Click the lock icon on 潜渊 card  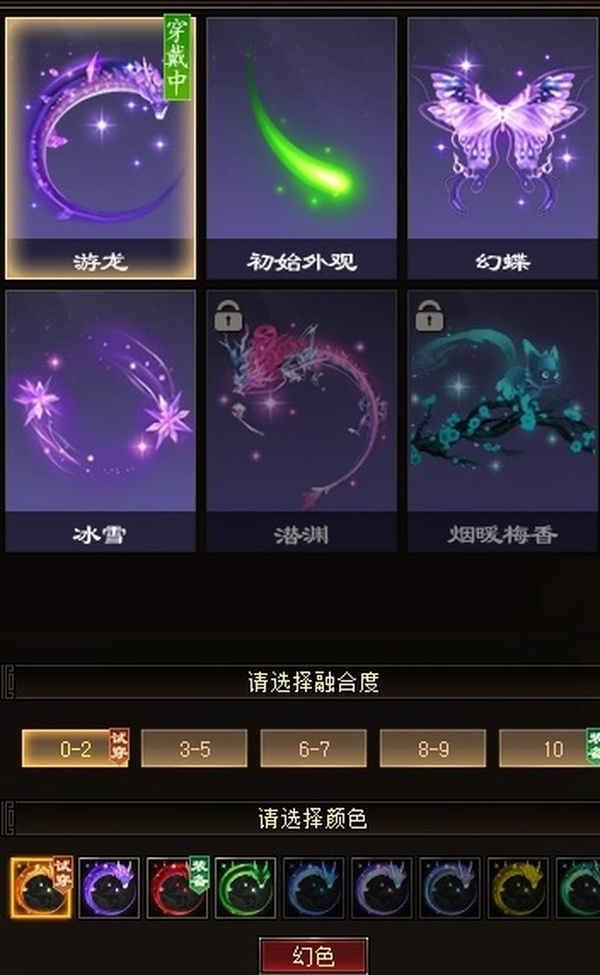pos(228,316)
